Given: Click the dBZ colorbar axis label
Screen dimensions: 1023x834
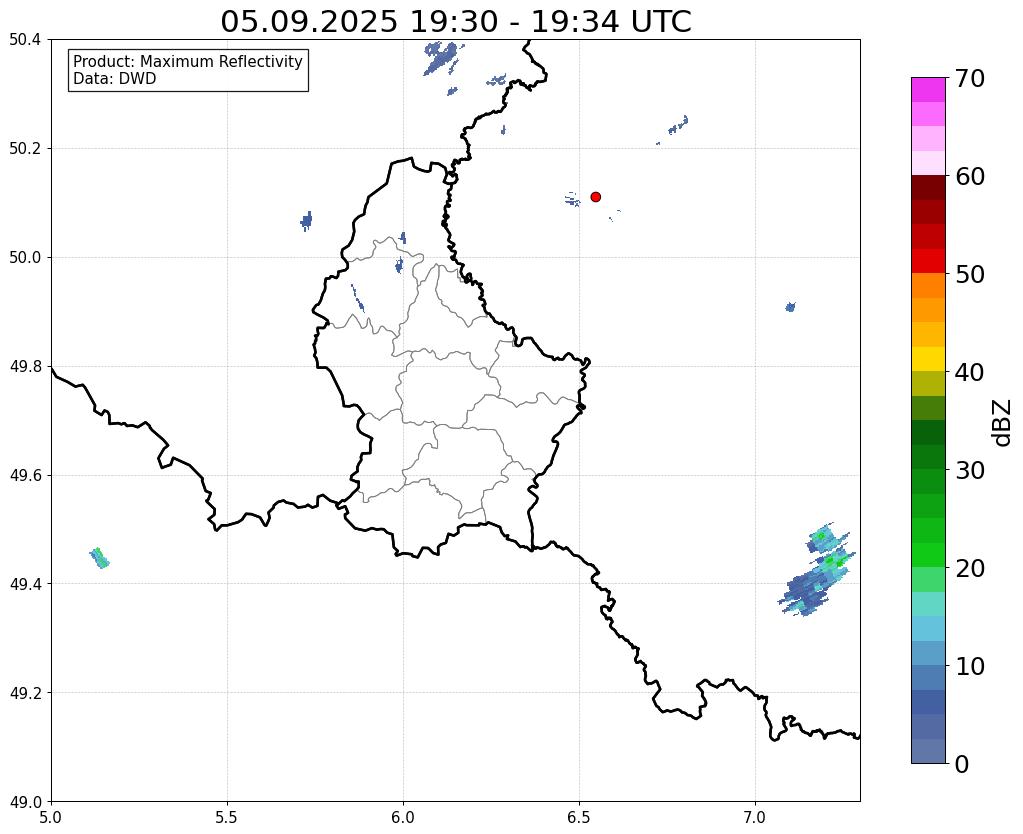Looking at the screenshot, I should (x=1003, y=423).
